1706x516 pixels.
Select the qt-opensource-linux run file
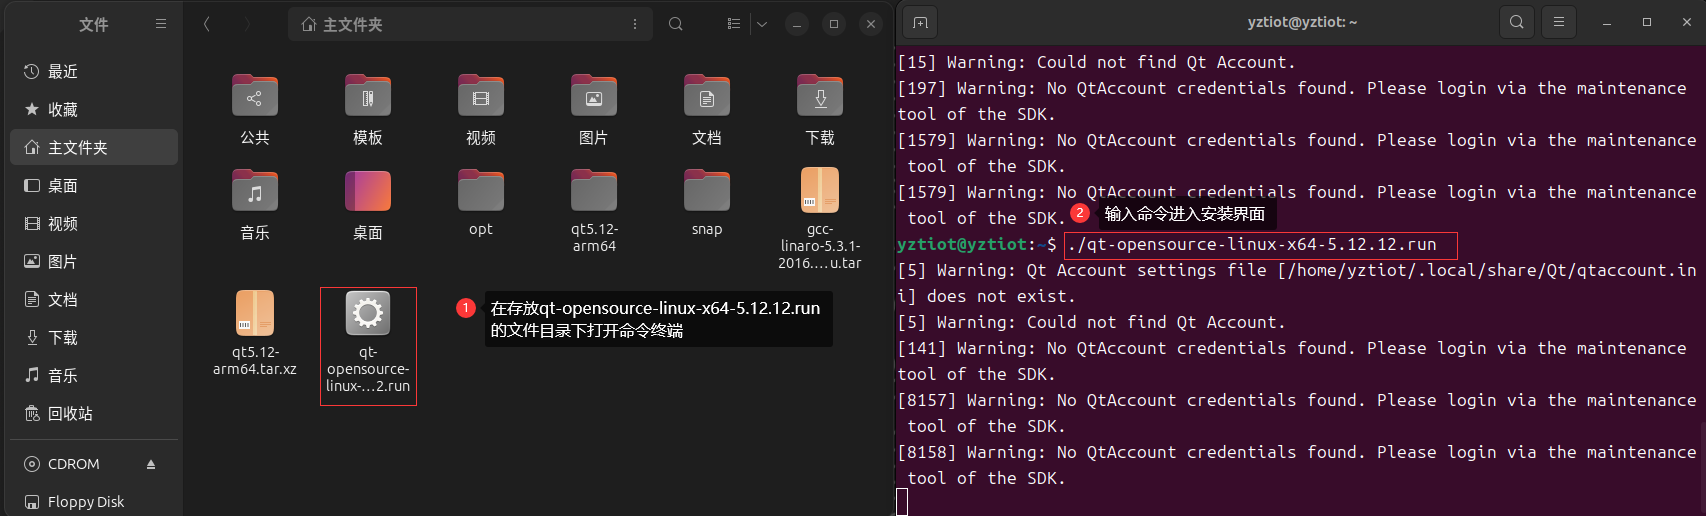coord(368,346)
